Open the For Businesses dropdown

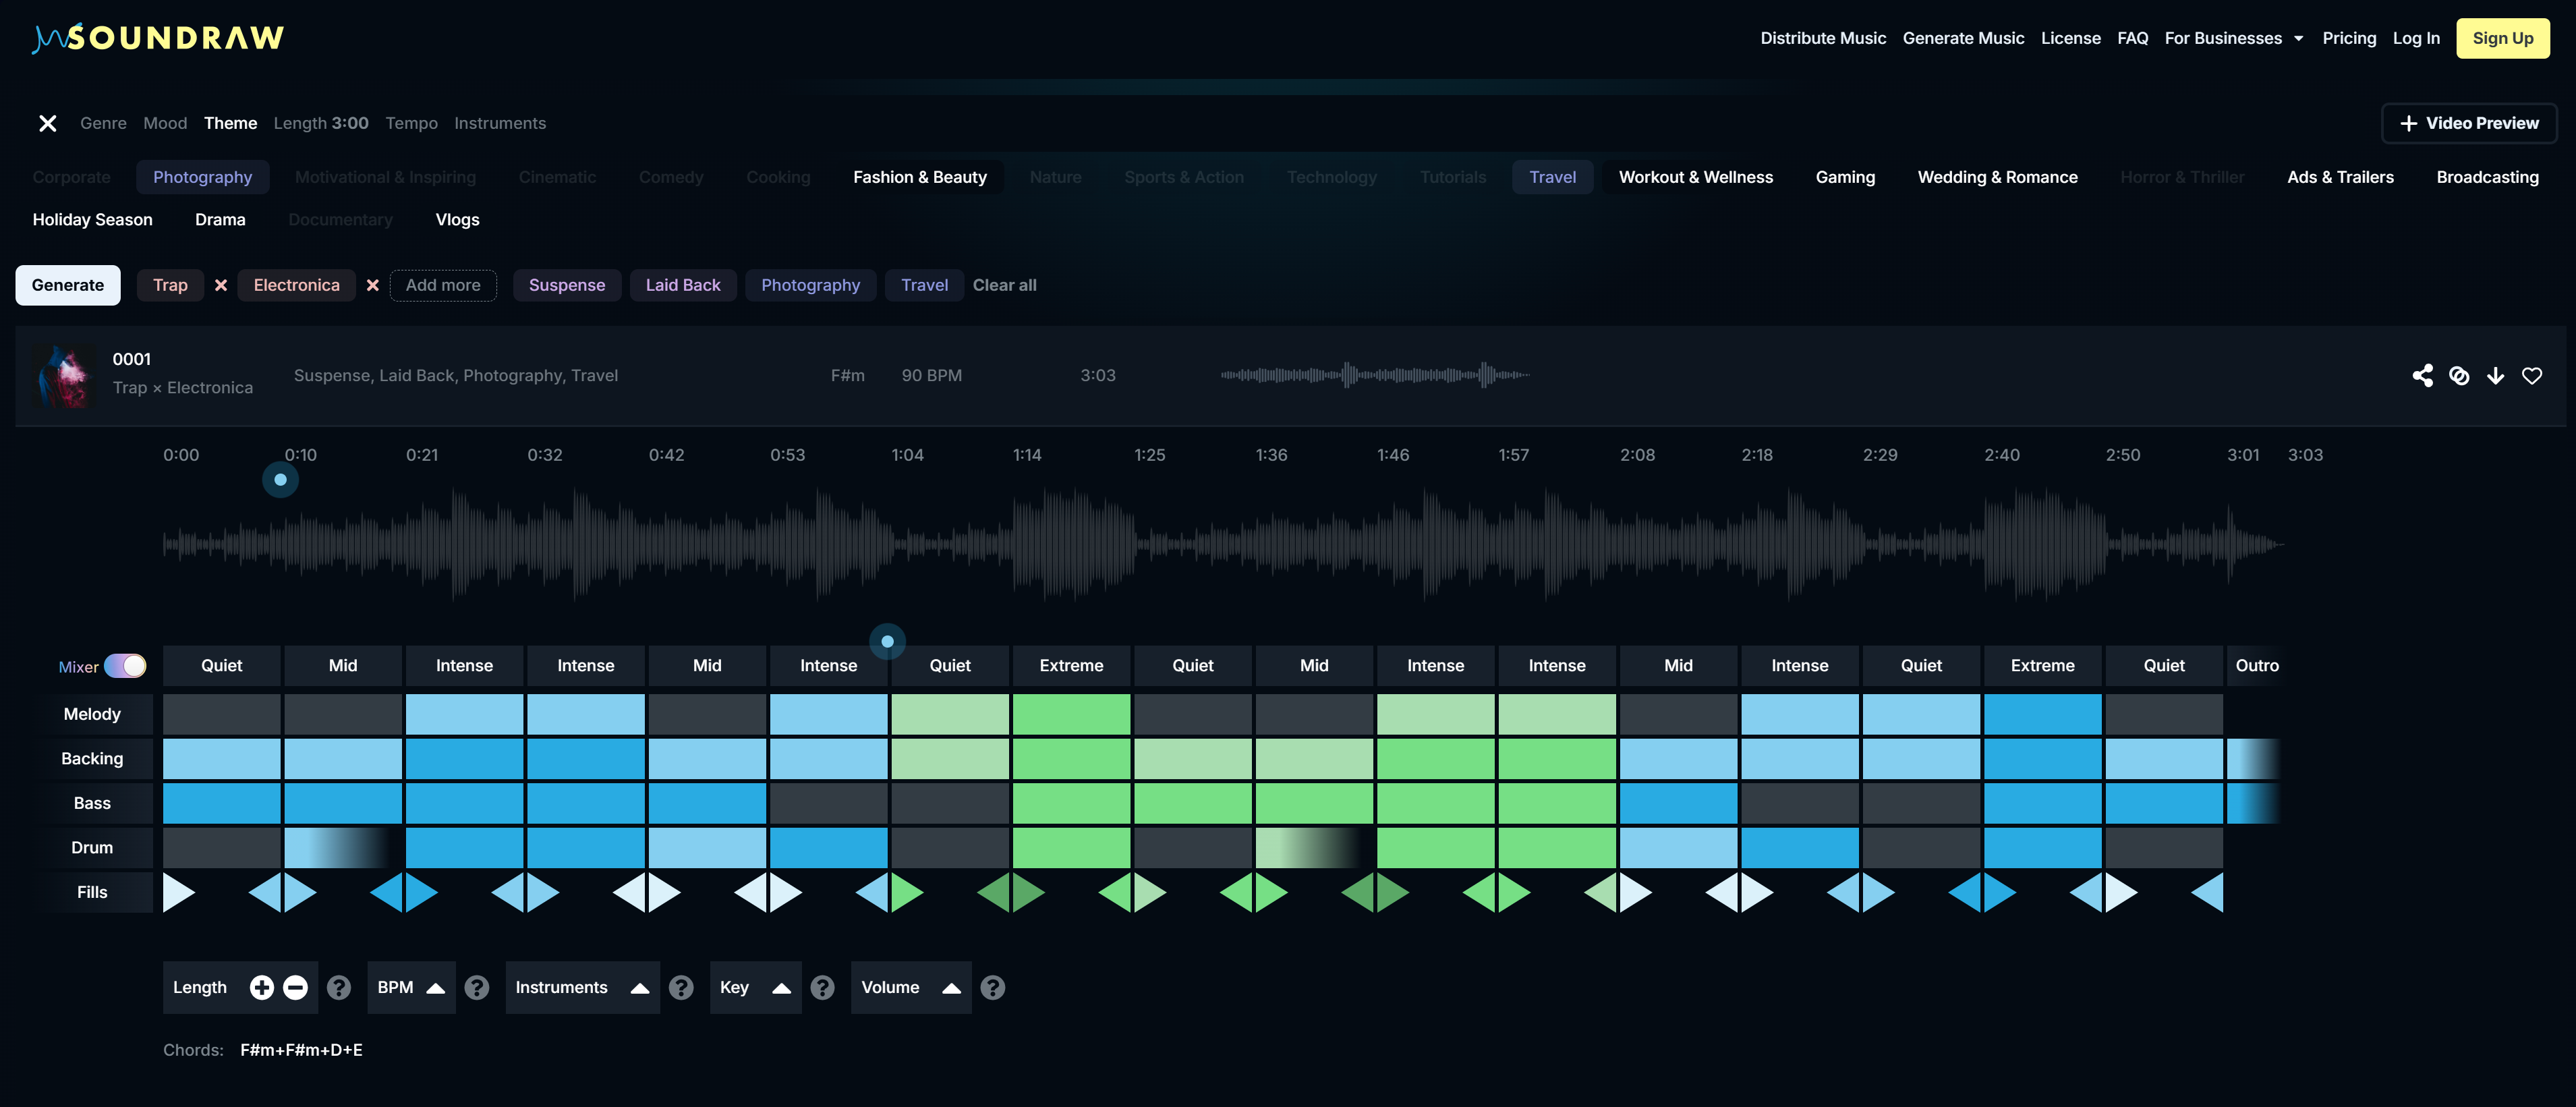pyautogui.click(x=2234, y=38)
